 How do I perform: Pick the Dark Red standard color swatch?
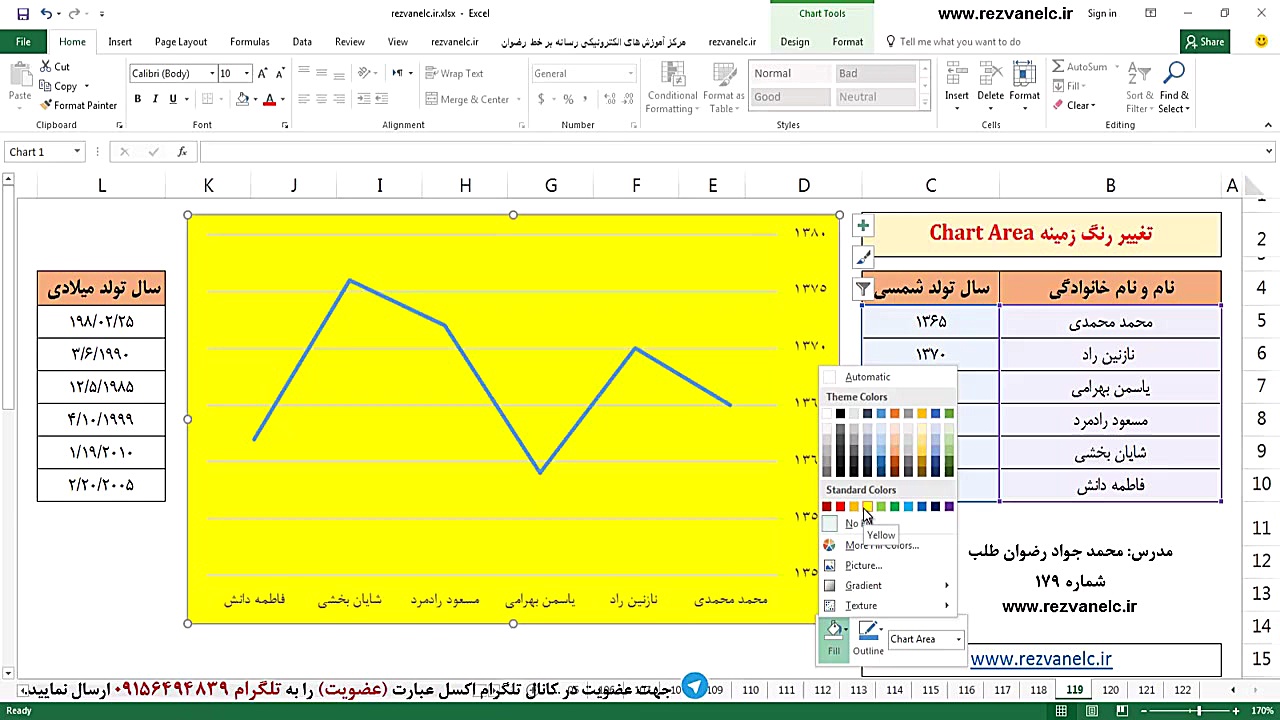pos(827,507)
